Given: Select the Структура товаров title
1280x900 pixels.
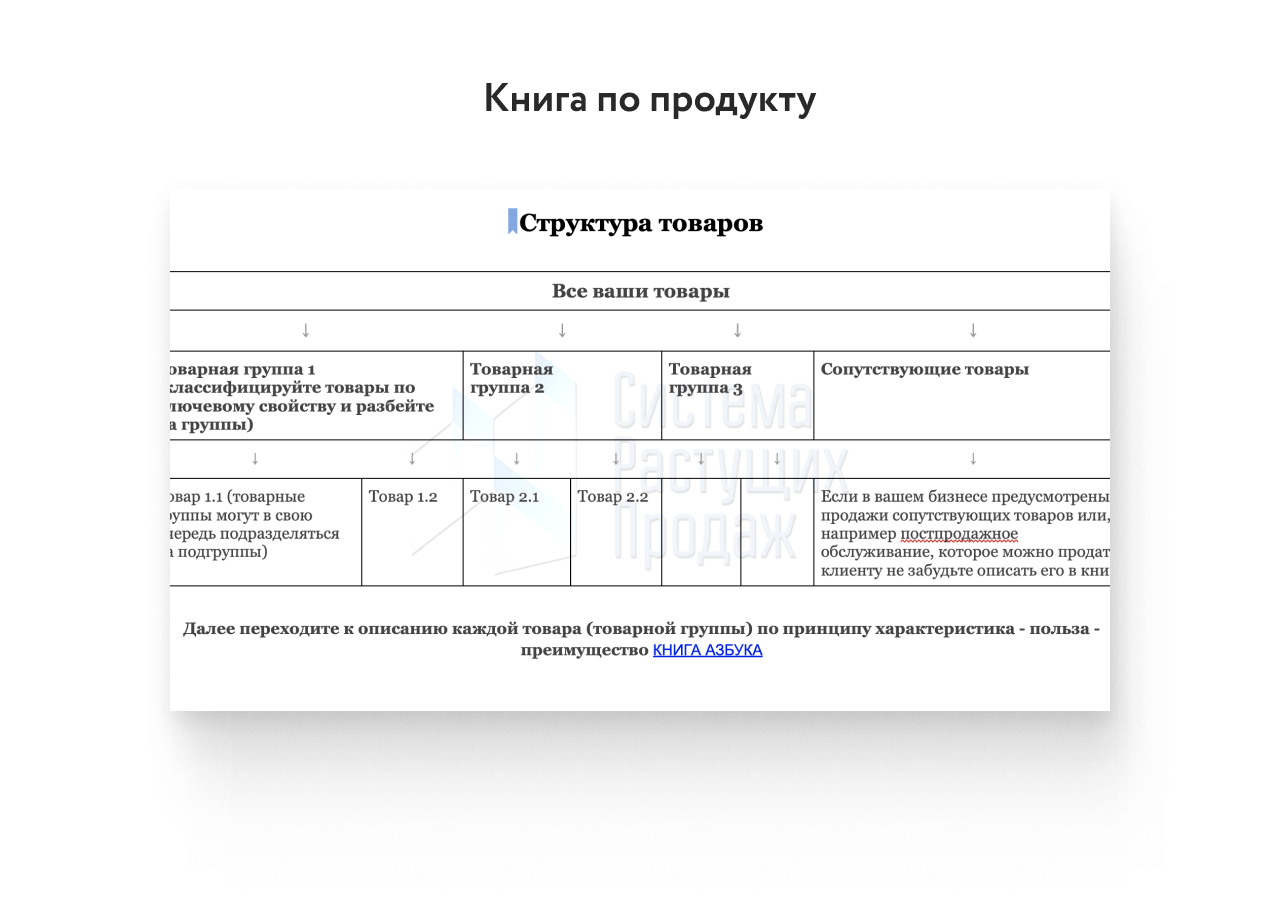Looking at the screenshot, I should point(641,223).
